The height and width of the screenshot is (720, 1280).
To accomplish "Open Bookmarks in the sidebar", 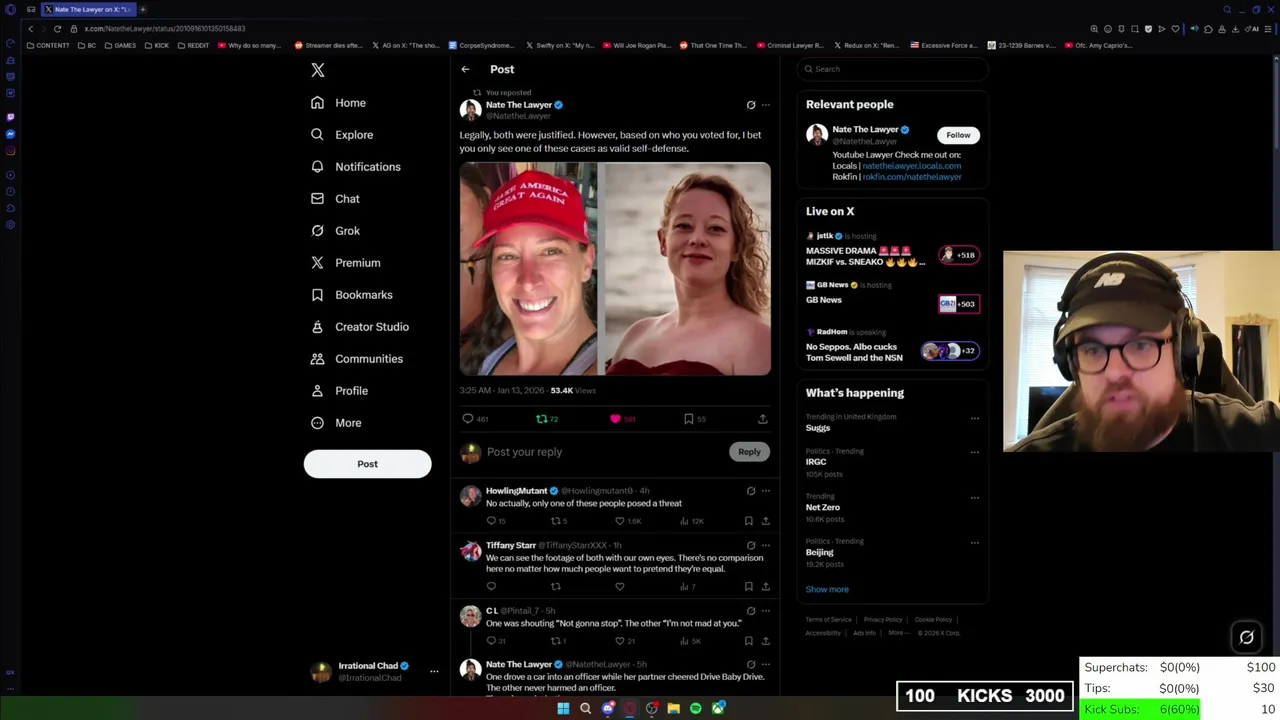I will coord(352,295).
